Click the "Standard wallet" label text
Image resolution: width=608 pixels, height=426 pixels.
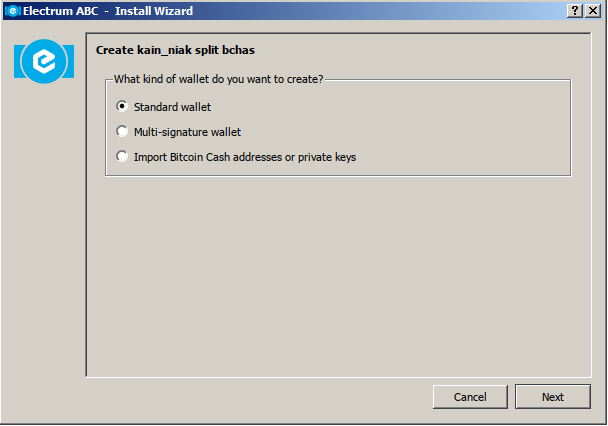(172, 107)
